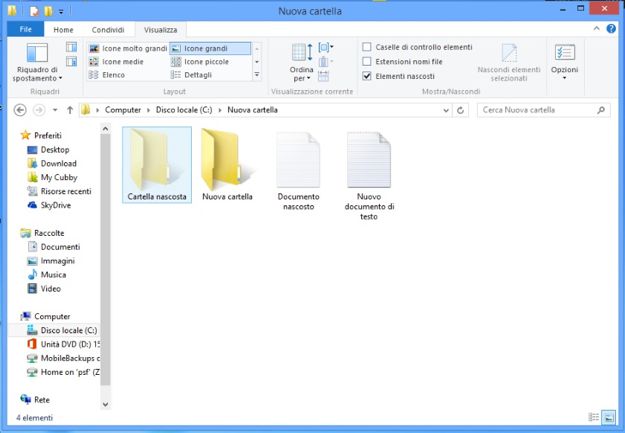This screenshot has height=433, width=625.
Task: Open the File tab
Action: (26, 30)
